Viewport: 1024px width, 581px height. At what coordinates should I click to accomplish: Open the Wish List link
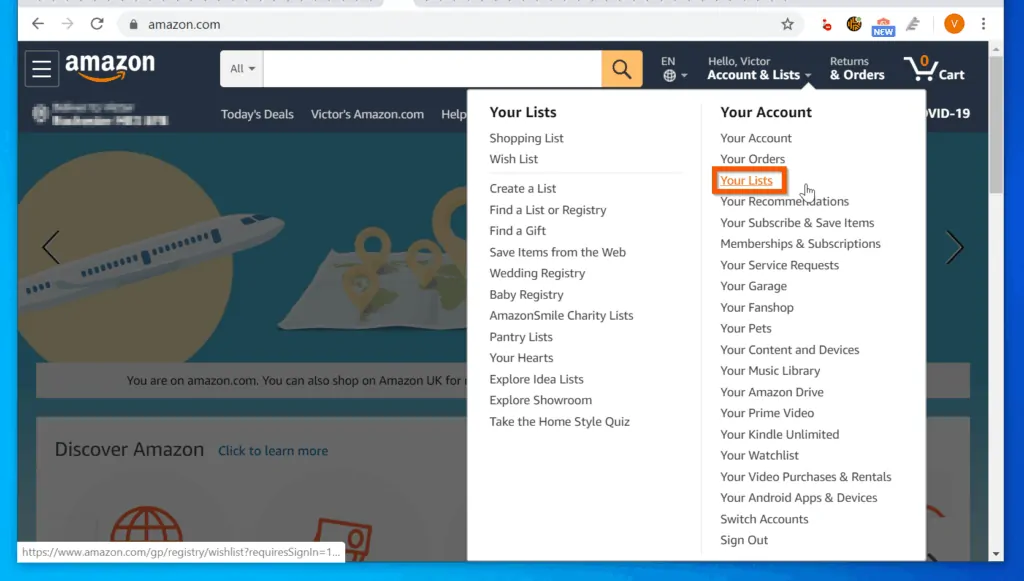click(x=514, y=159)
